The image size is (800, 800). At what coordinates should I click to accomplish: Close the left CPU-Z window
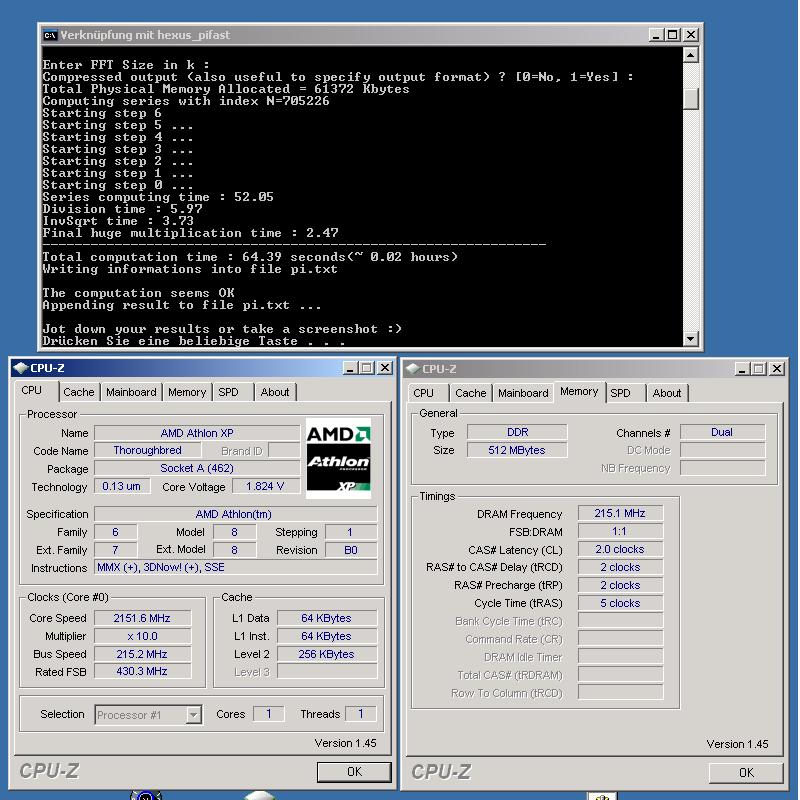tap(385, 368)
